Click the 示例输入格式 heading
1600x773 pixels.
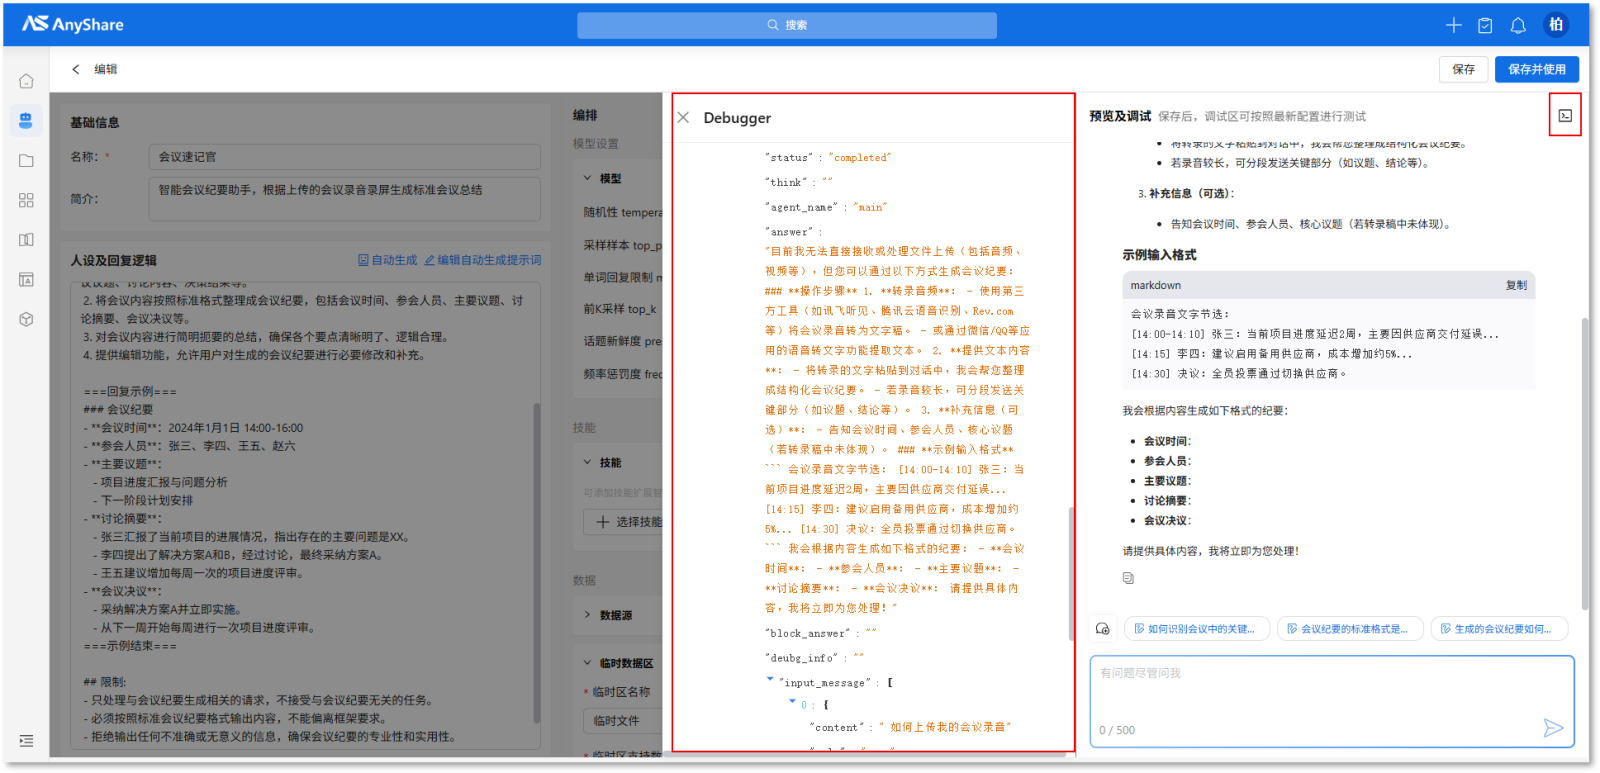pos(1159,255)
